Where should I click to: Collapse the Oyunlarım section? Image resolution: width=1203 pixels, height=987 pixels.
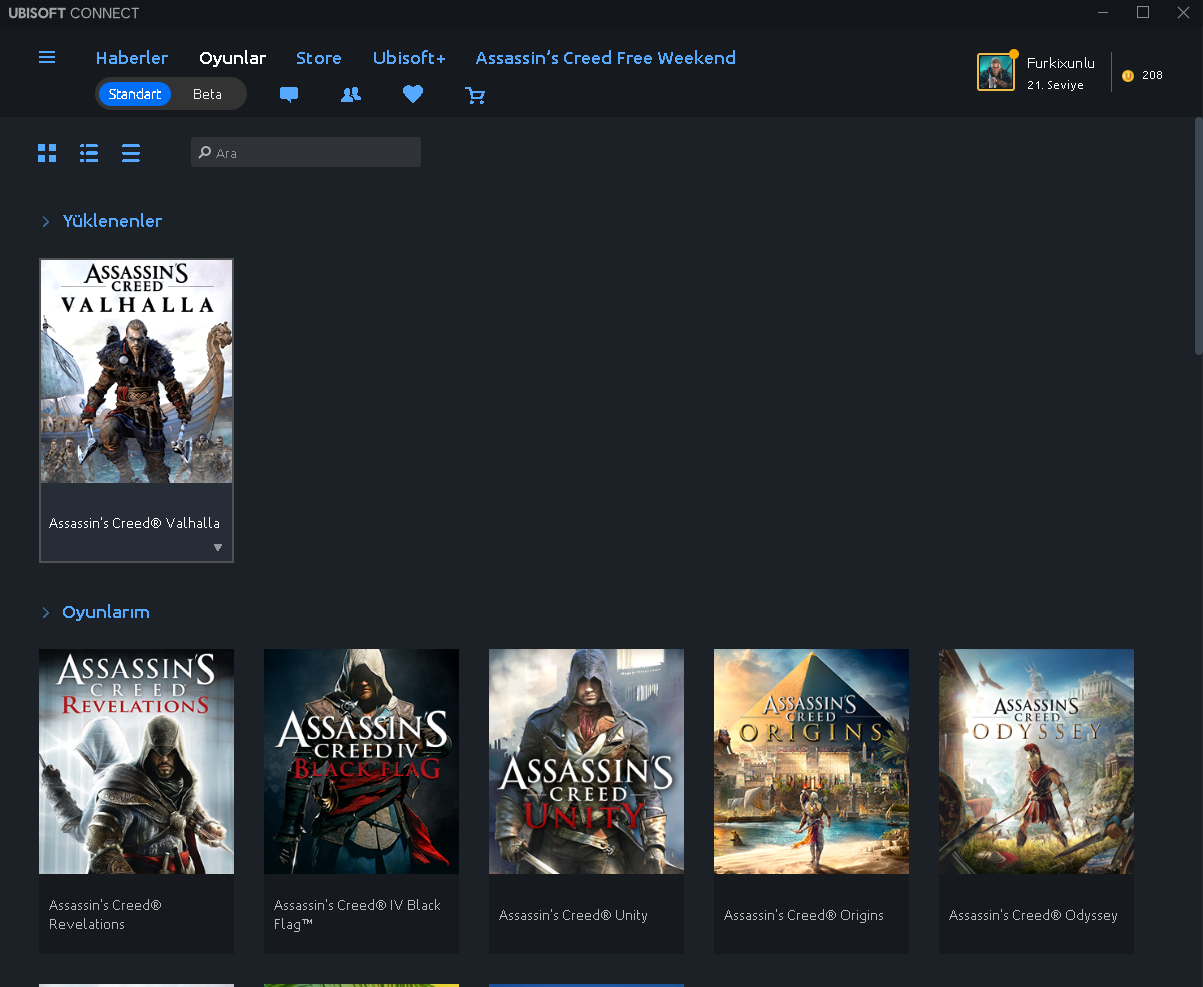coord(46,613)
